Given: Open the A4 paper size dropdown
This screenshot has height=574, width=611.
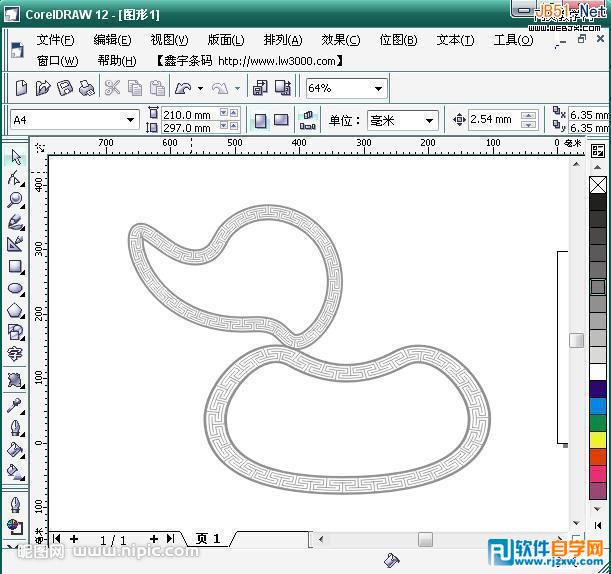Looking at the screenshot, I should click(x=130, y=120).
